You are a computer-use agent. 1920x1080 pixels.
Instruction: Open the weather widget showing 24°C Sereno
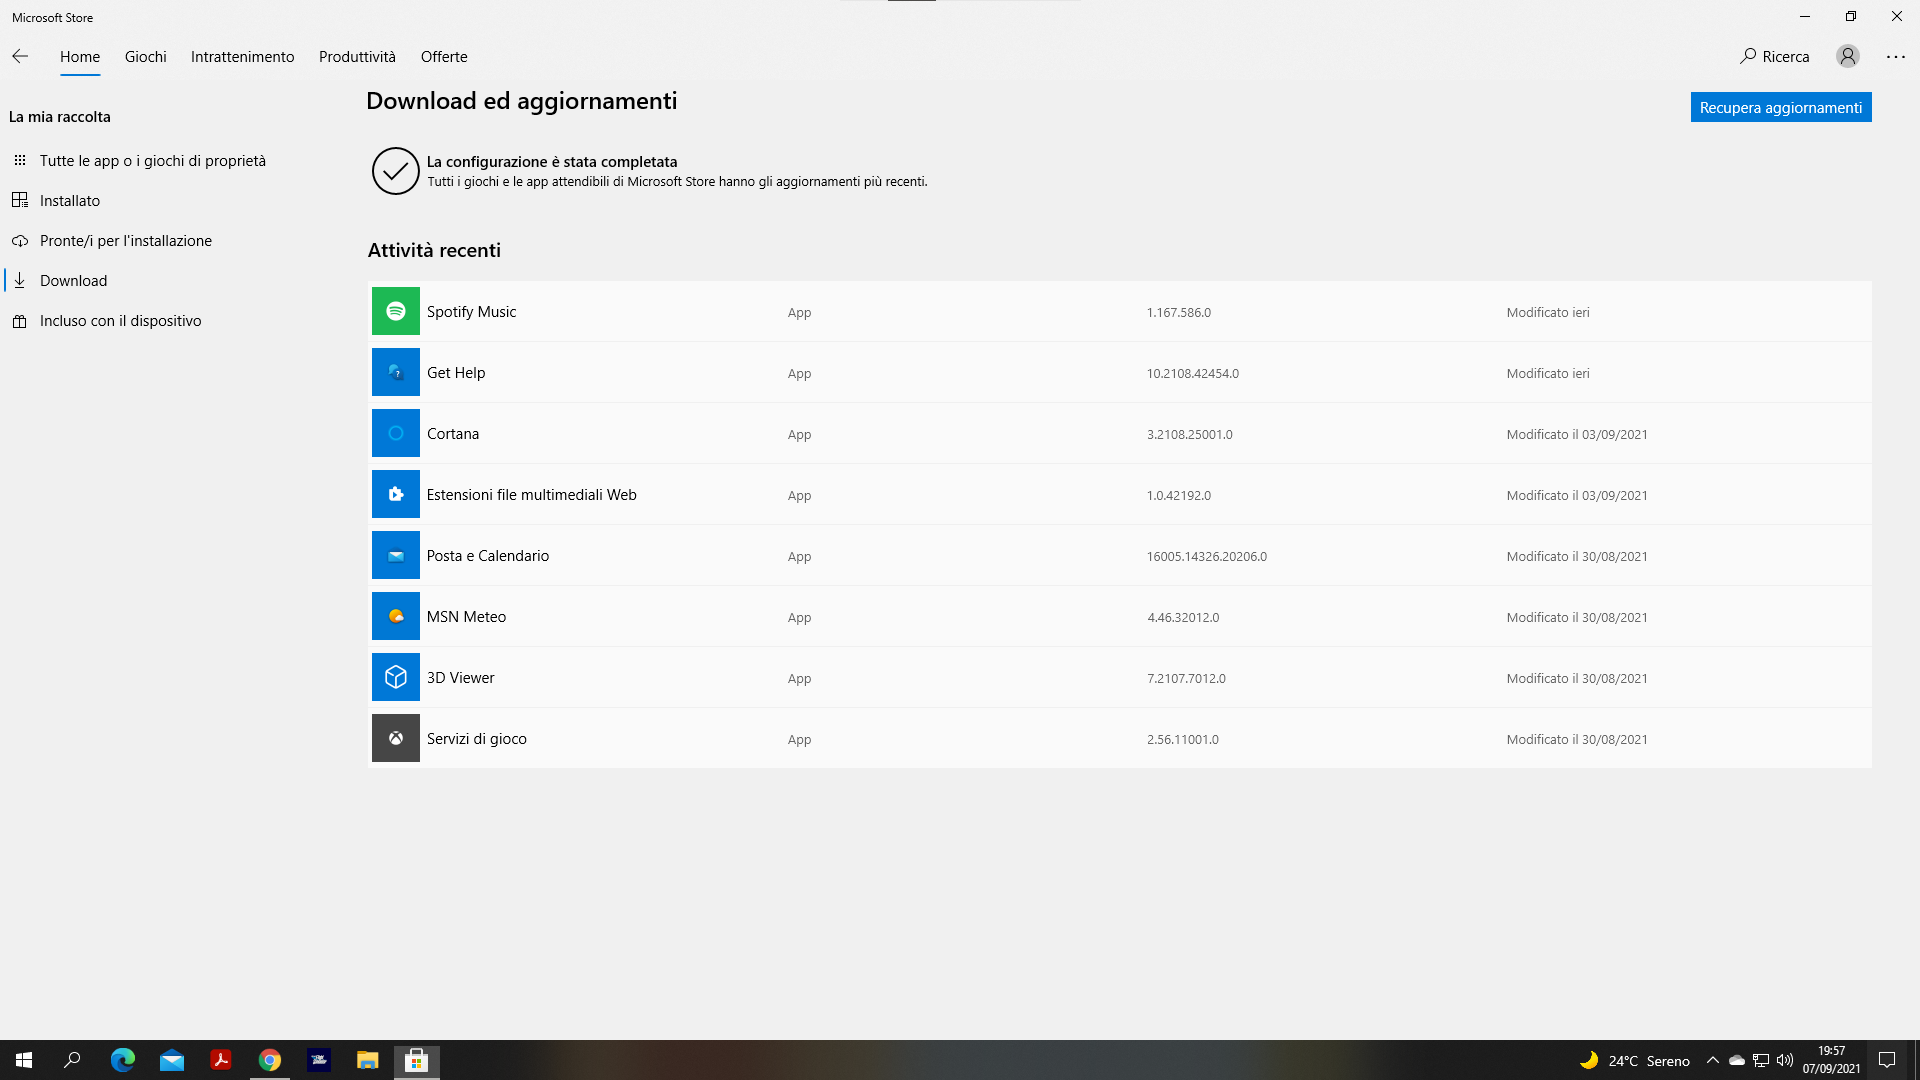coord(1634,1060)
